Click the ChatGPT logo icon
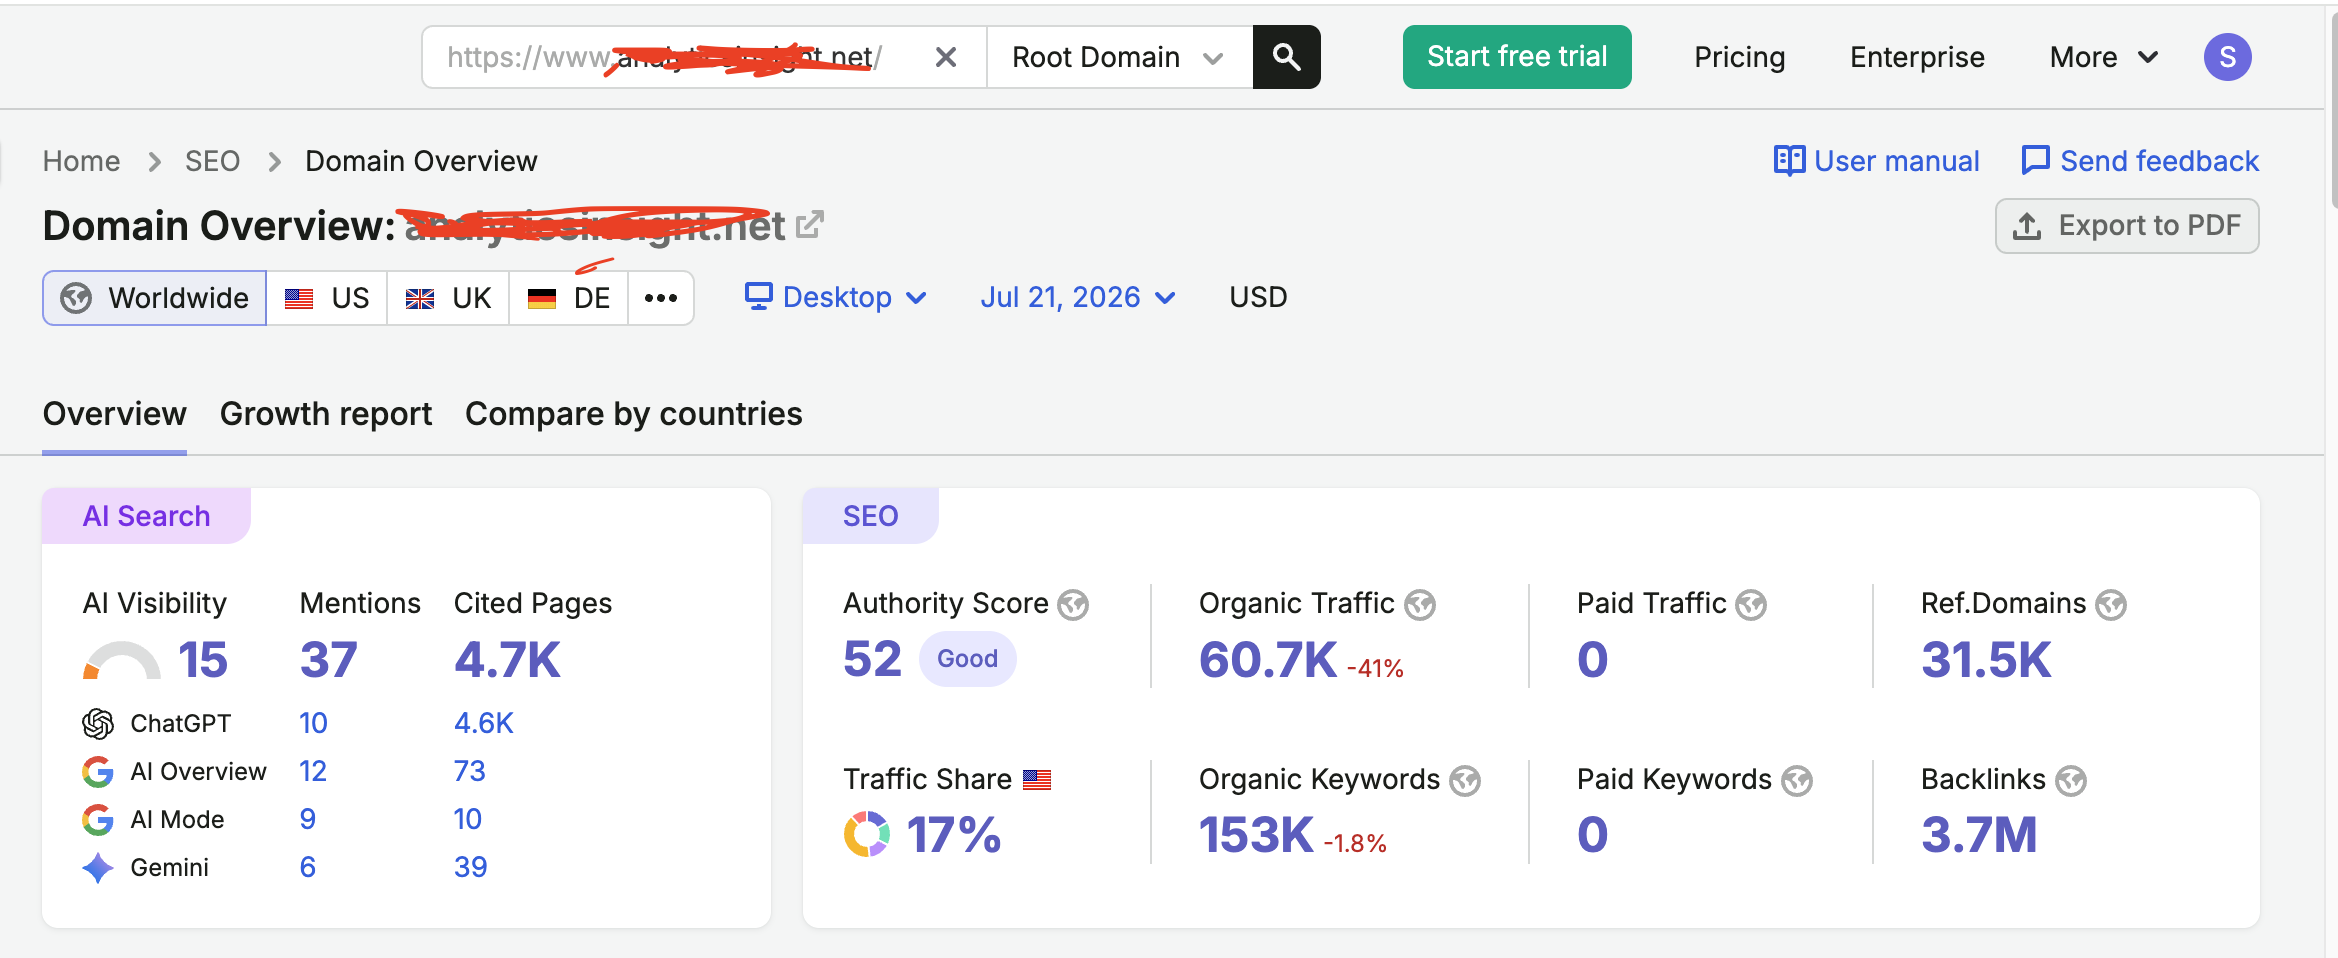This screenshot has height=958, width=2338. (x=98, y=723)
